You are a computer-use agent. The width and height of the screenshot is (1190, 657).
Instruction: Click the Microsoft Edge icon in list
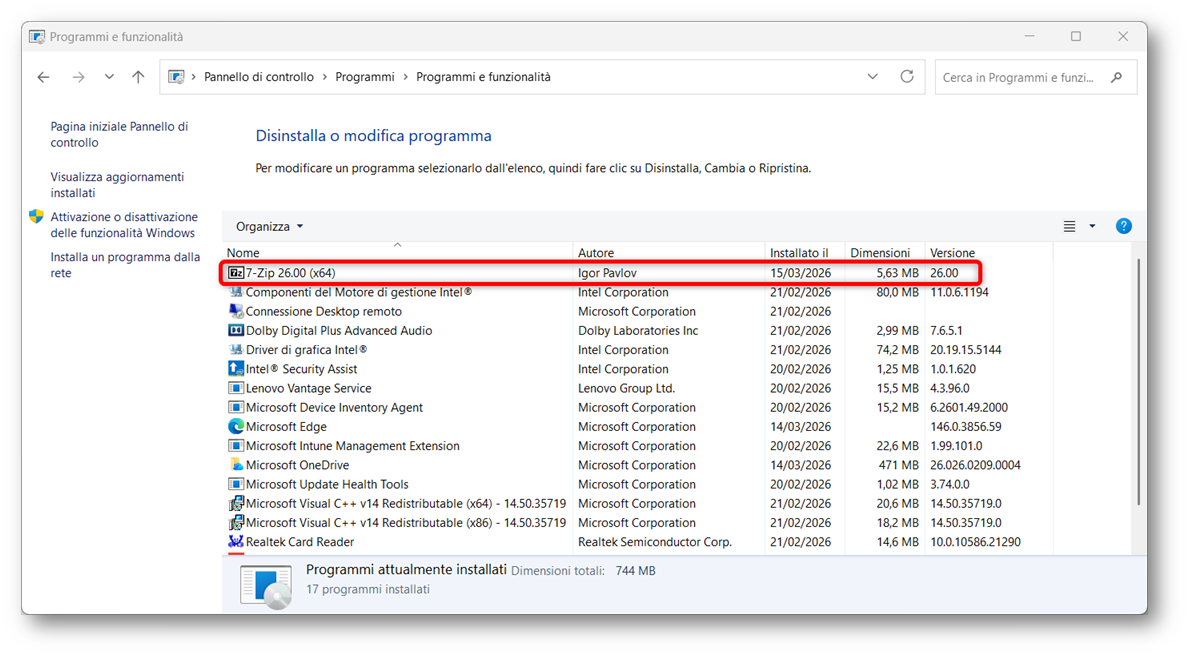pos(236,427)
